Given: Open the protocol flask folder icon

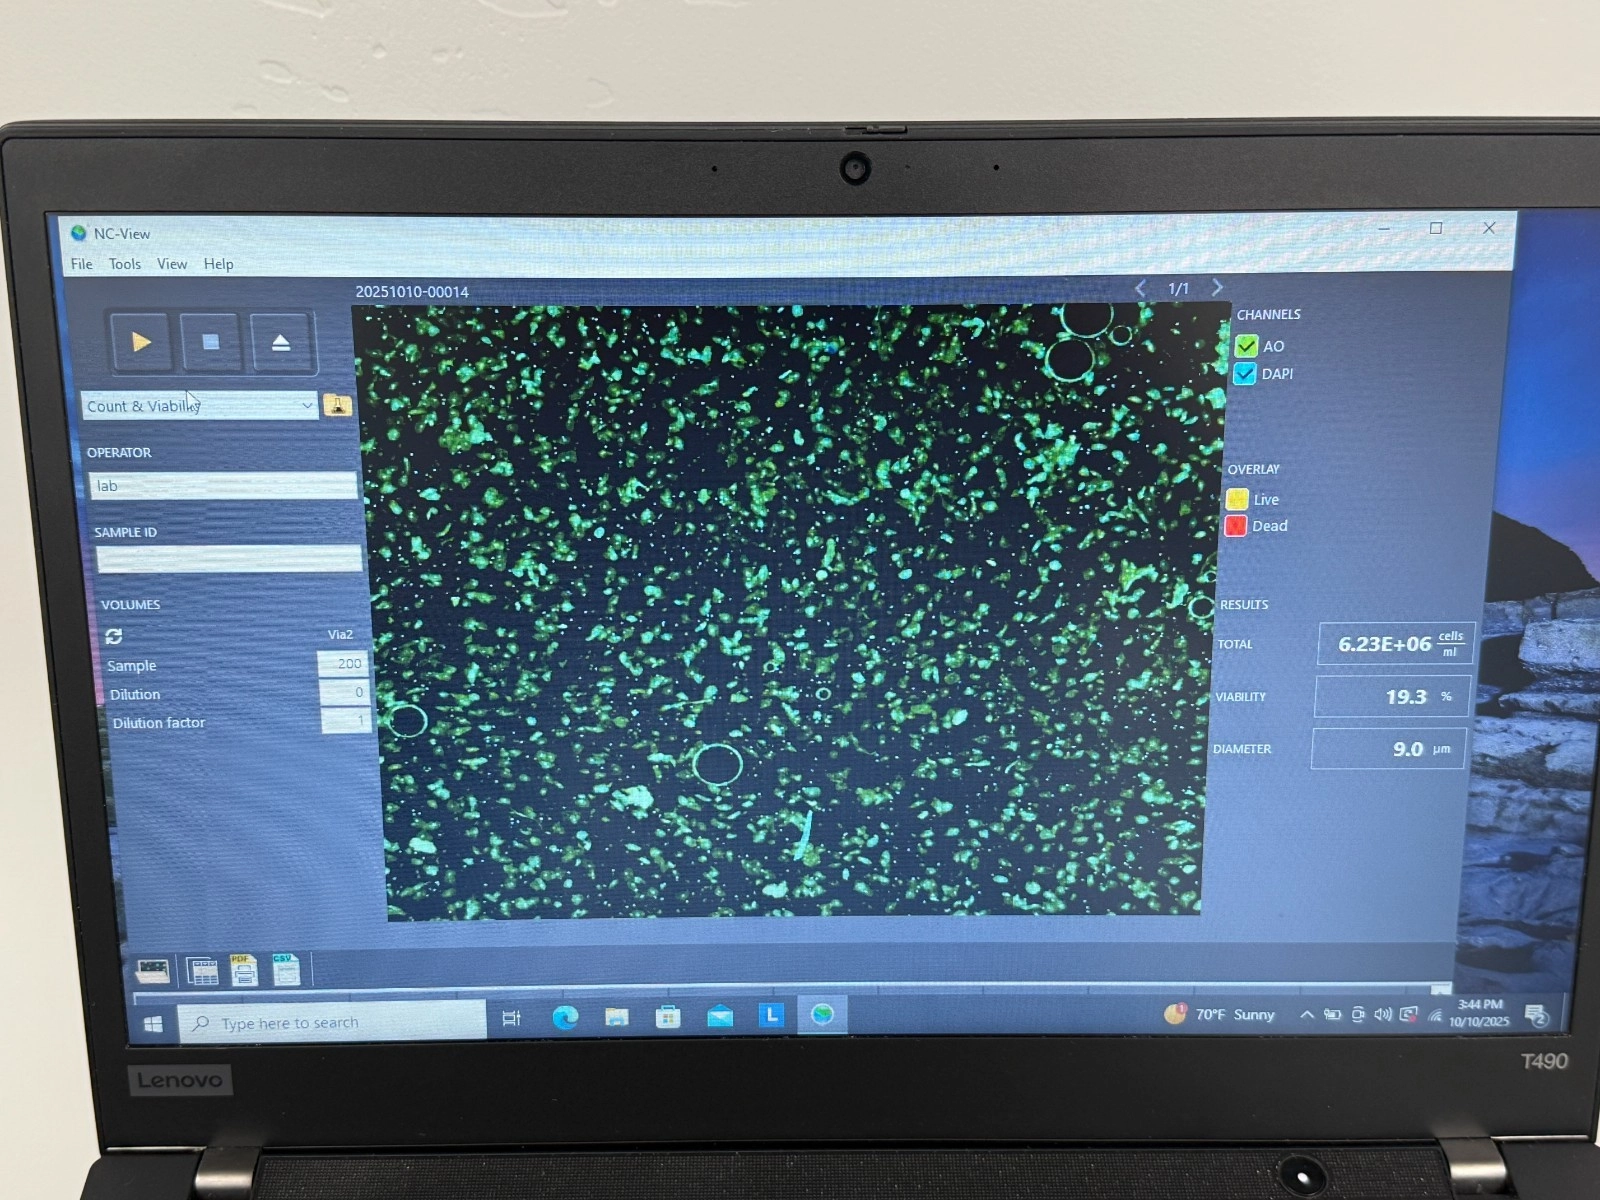Looking at the screenshot, I should point(338,405).
